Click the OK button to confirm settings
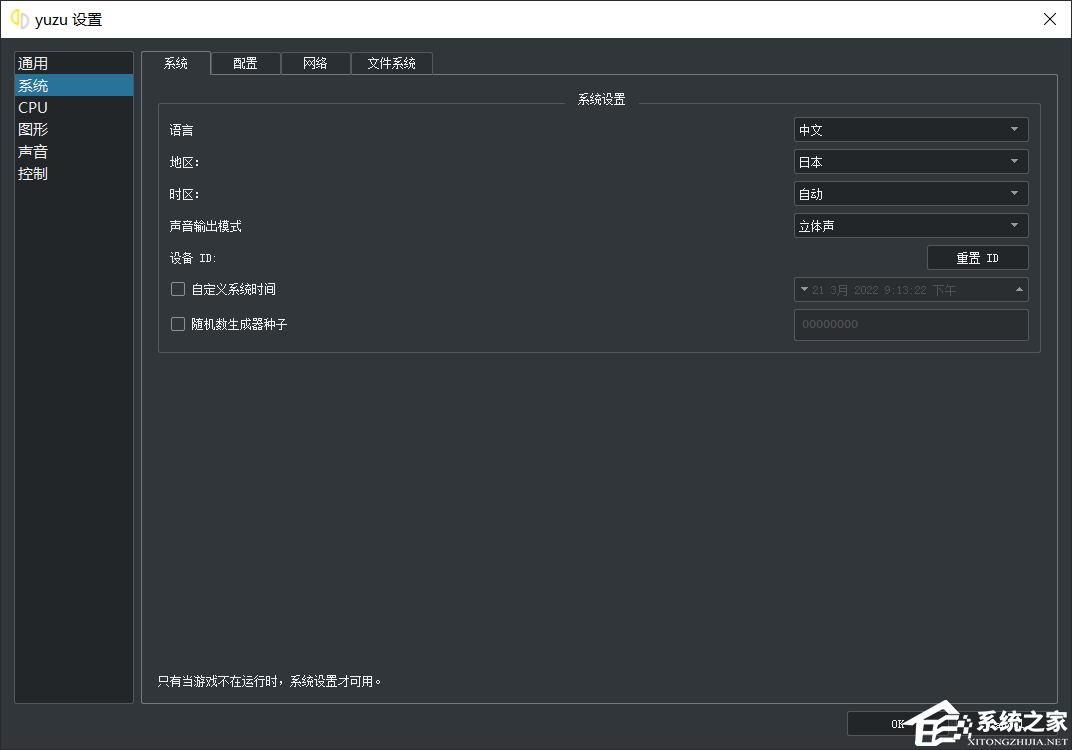The width and height of the screenshot is (1072, 750). coord(895,723)
